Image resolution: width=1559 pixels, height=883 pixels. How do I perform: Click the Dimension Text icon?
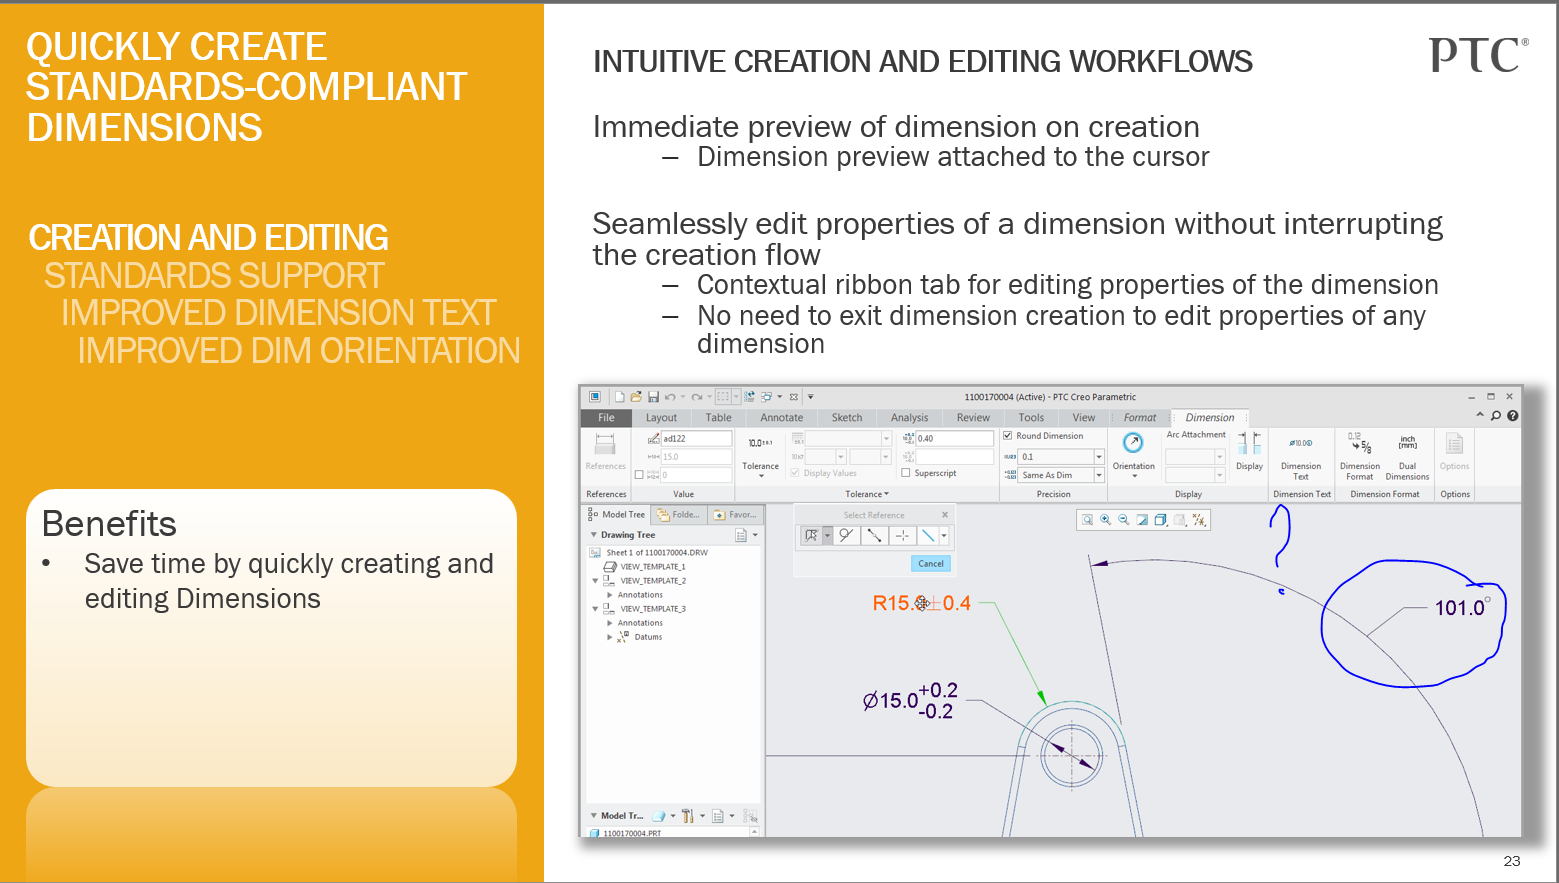coord(1301,443)
